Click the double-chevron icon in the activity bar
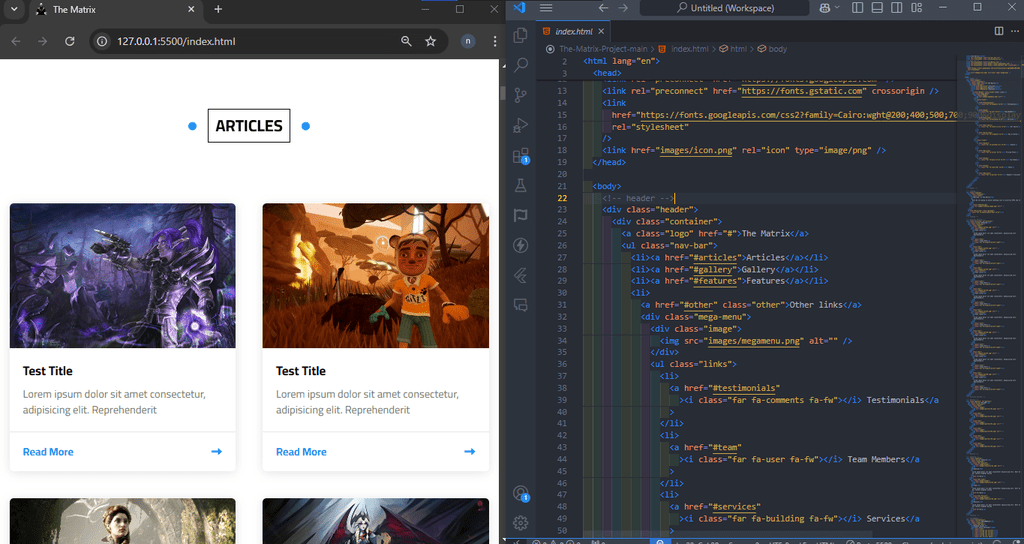1024x544 pixels. coord(520,276)
